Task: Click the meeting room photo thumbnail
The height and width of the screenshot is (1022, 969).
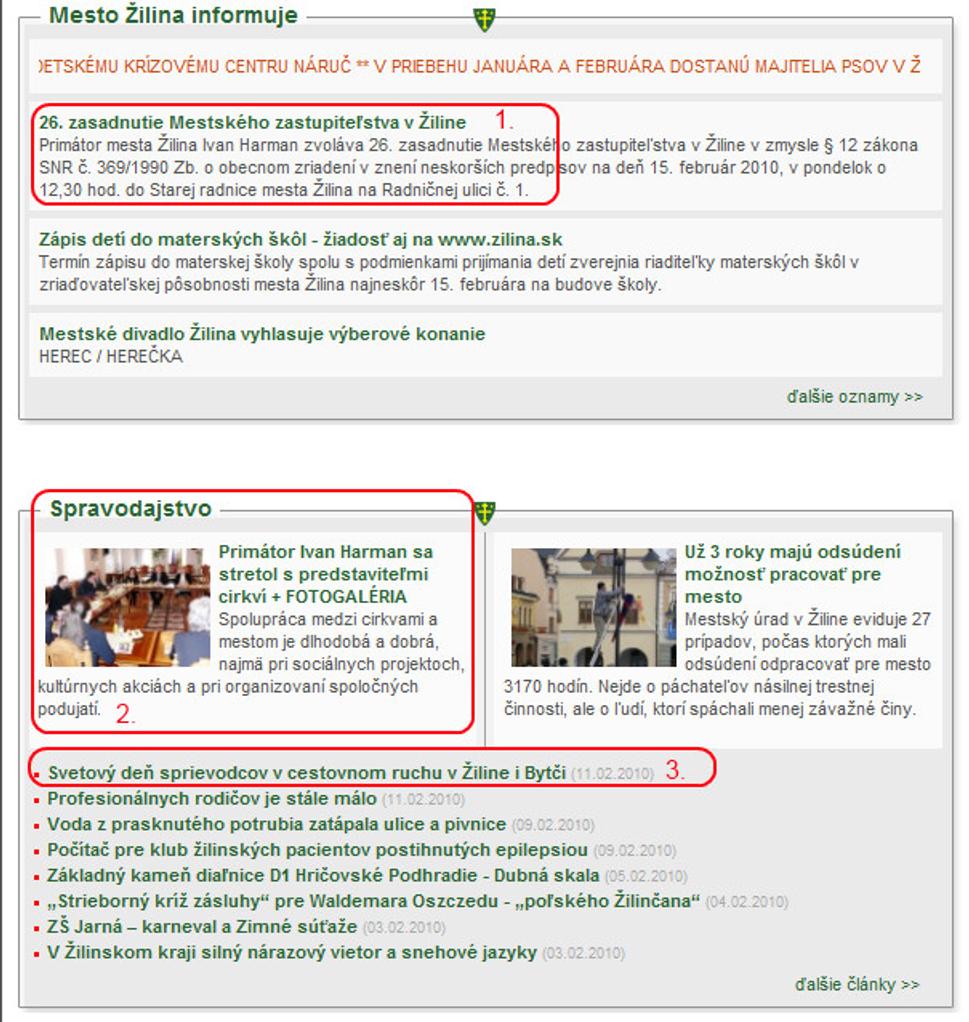Action: (x=128, y=607)
